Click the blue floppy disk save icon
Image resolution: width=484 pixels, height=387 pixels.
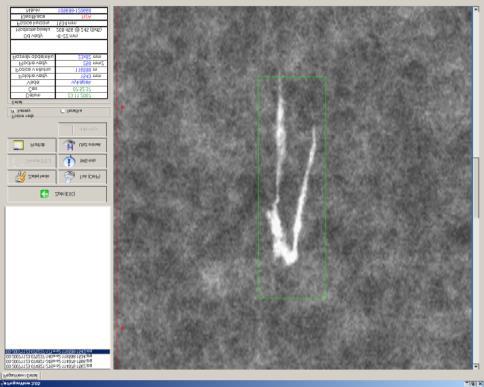[69, 146]
